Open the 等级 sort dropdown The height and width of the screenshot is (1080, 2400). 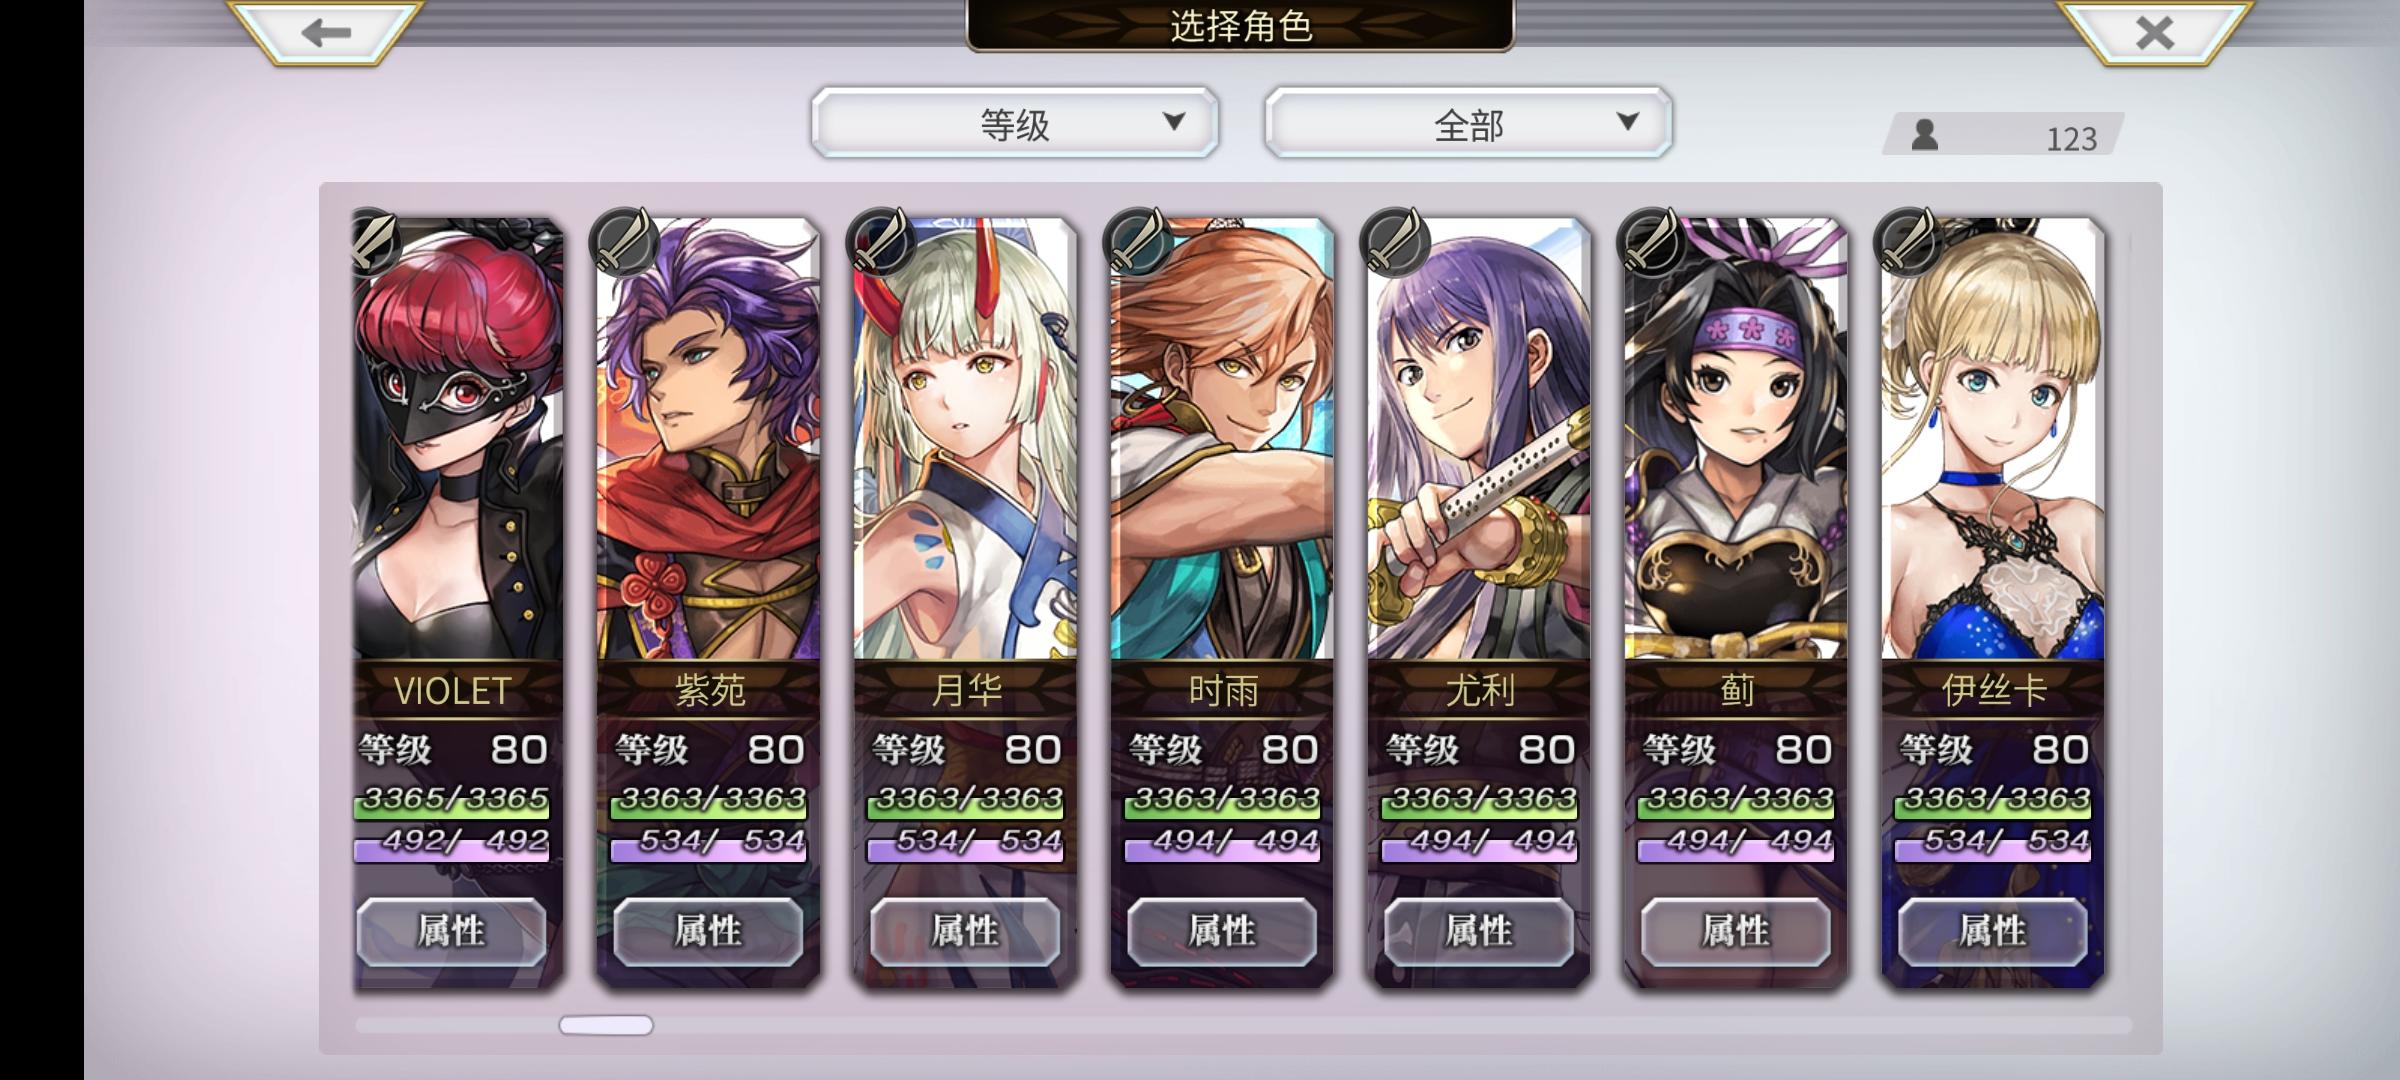click(1014, 123)
